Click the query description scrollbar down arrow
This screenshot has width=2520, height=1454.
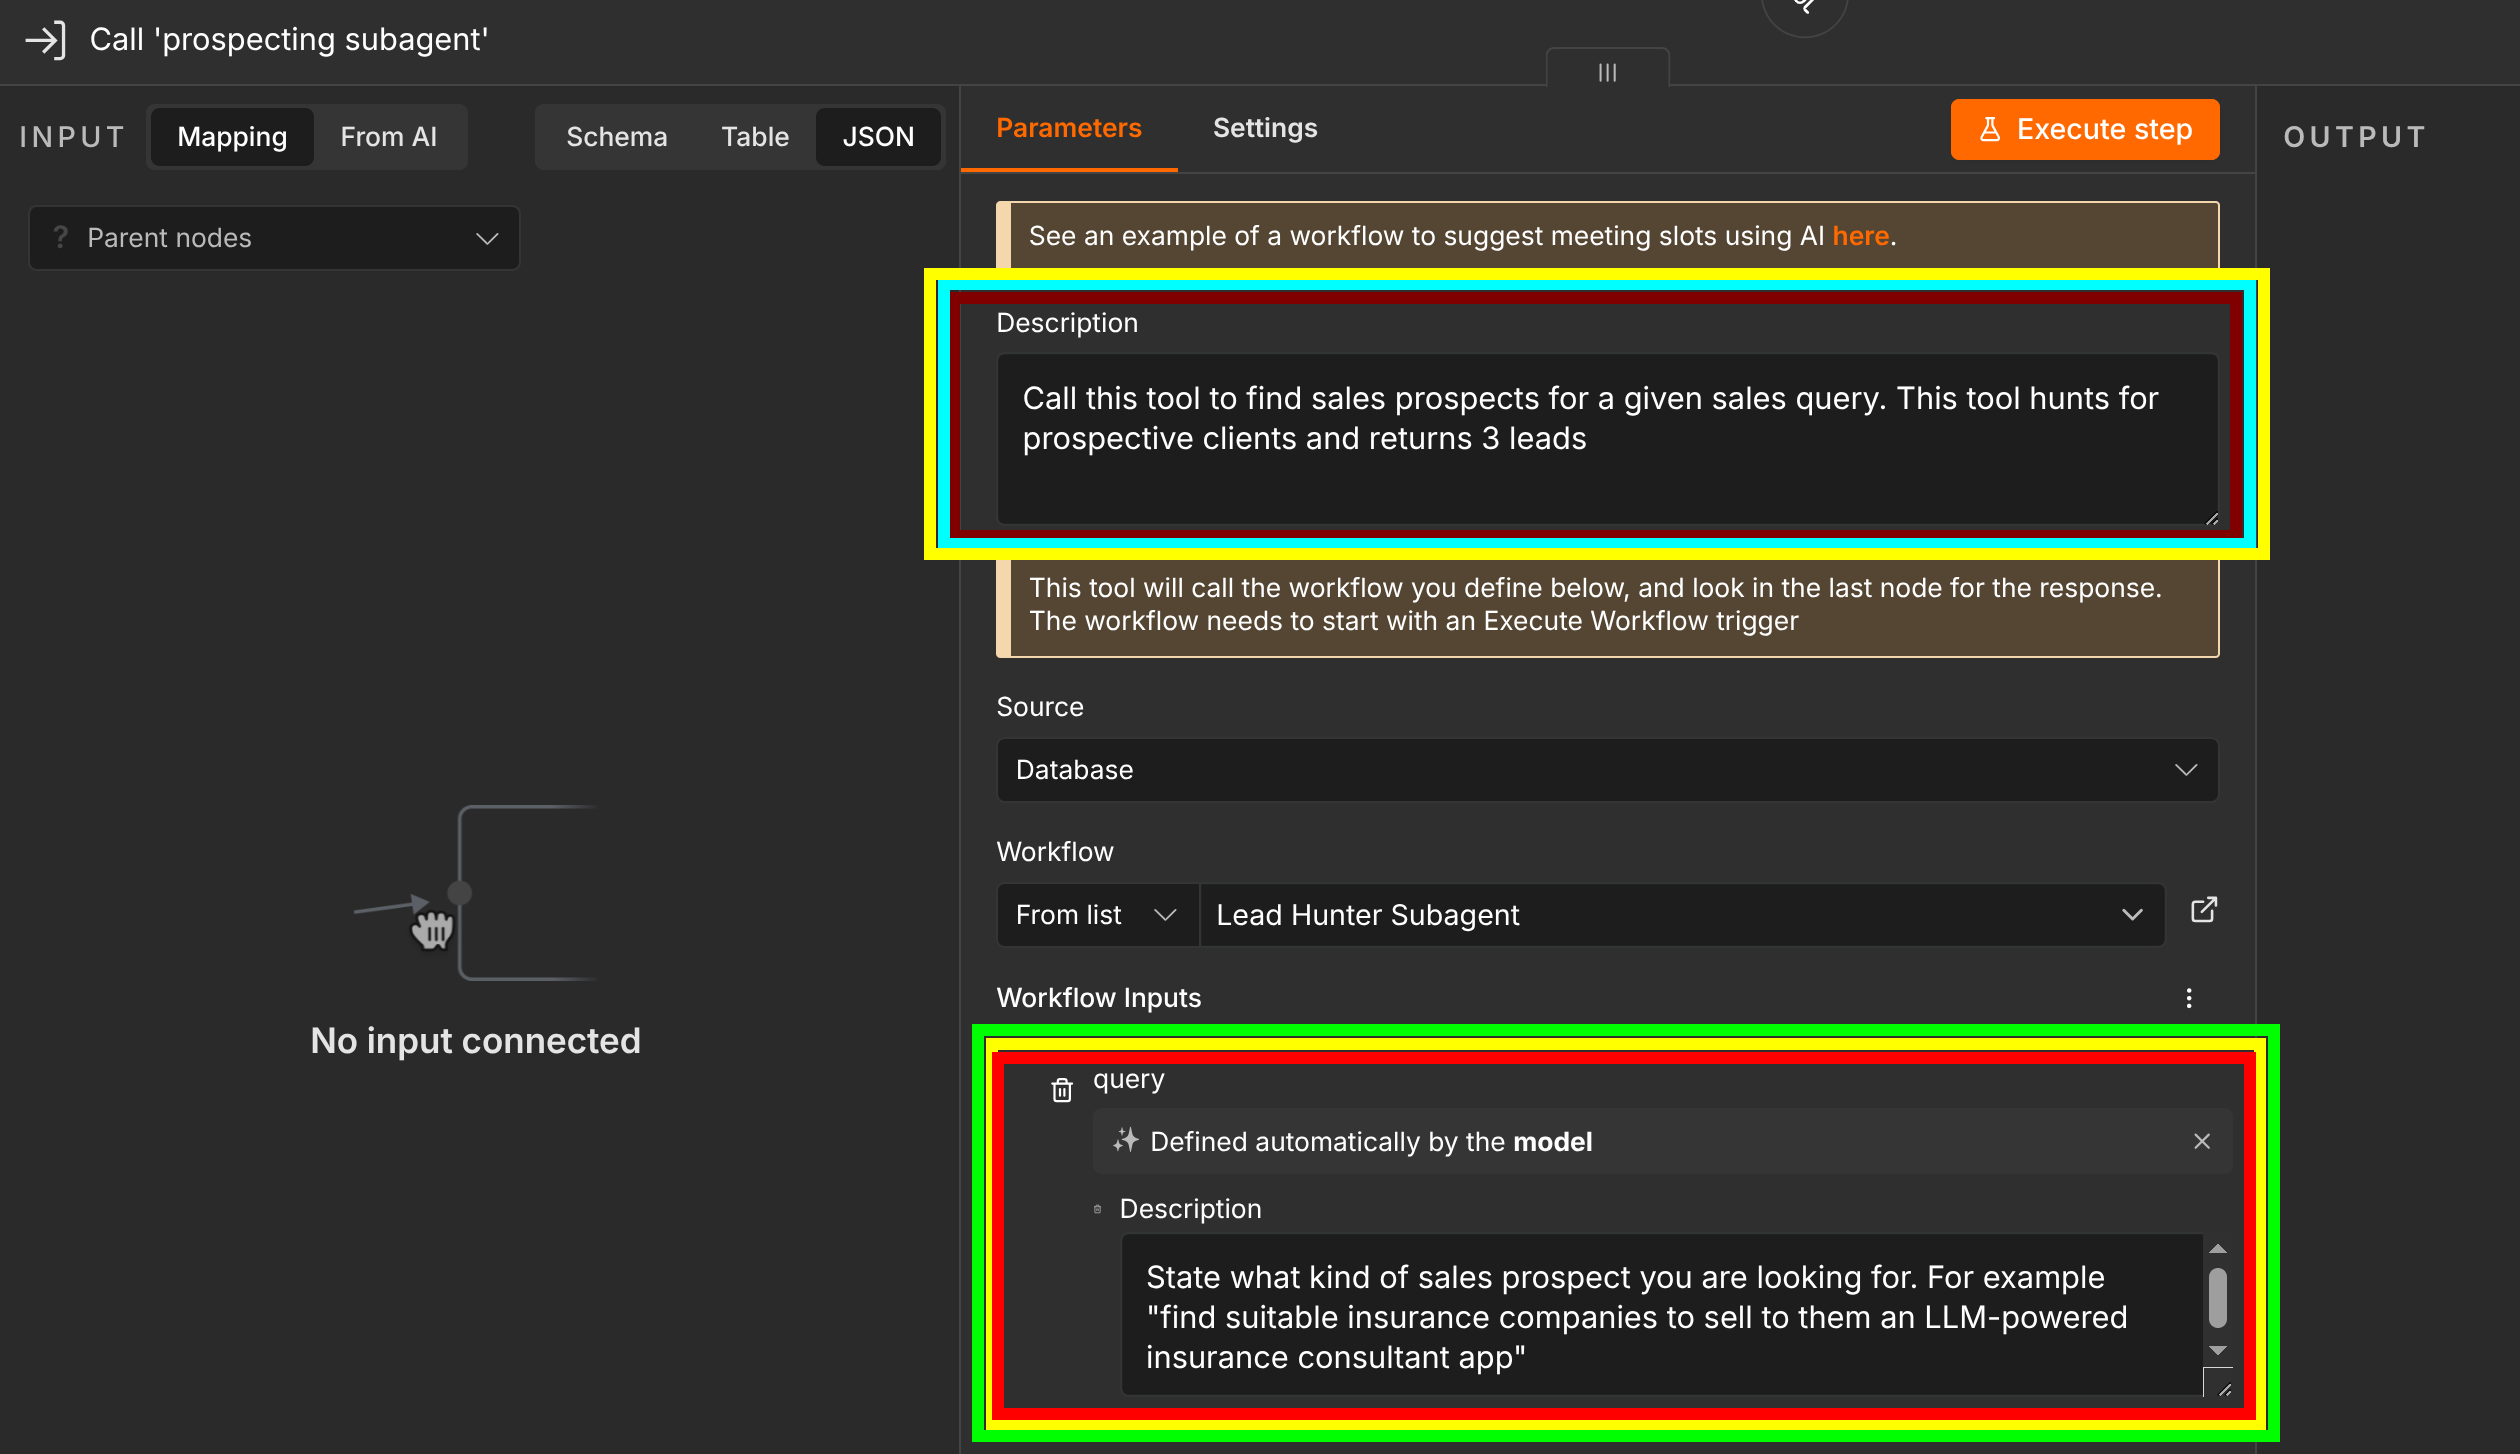click(x=2218, y=1351)
